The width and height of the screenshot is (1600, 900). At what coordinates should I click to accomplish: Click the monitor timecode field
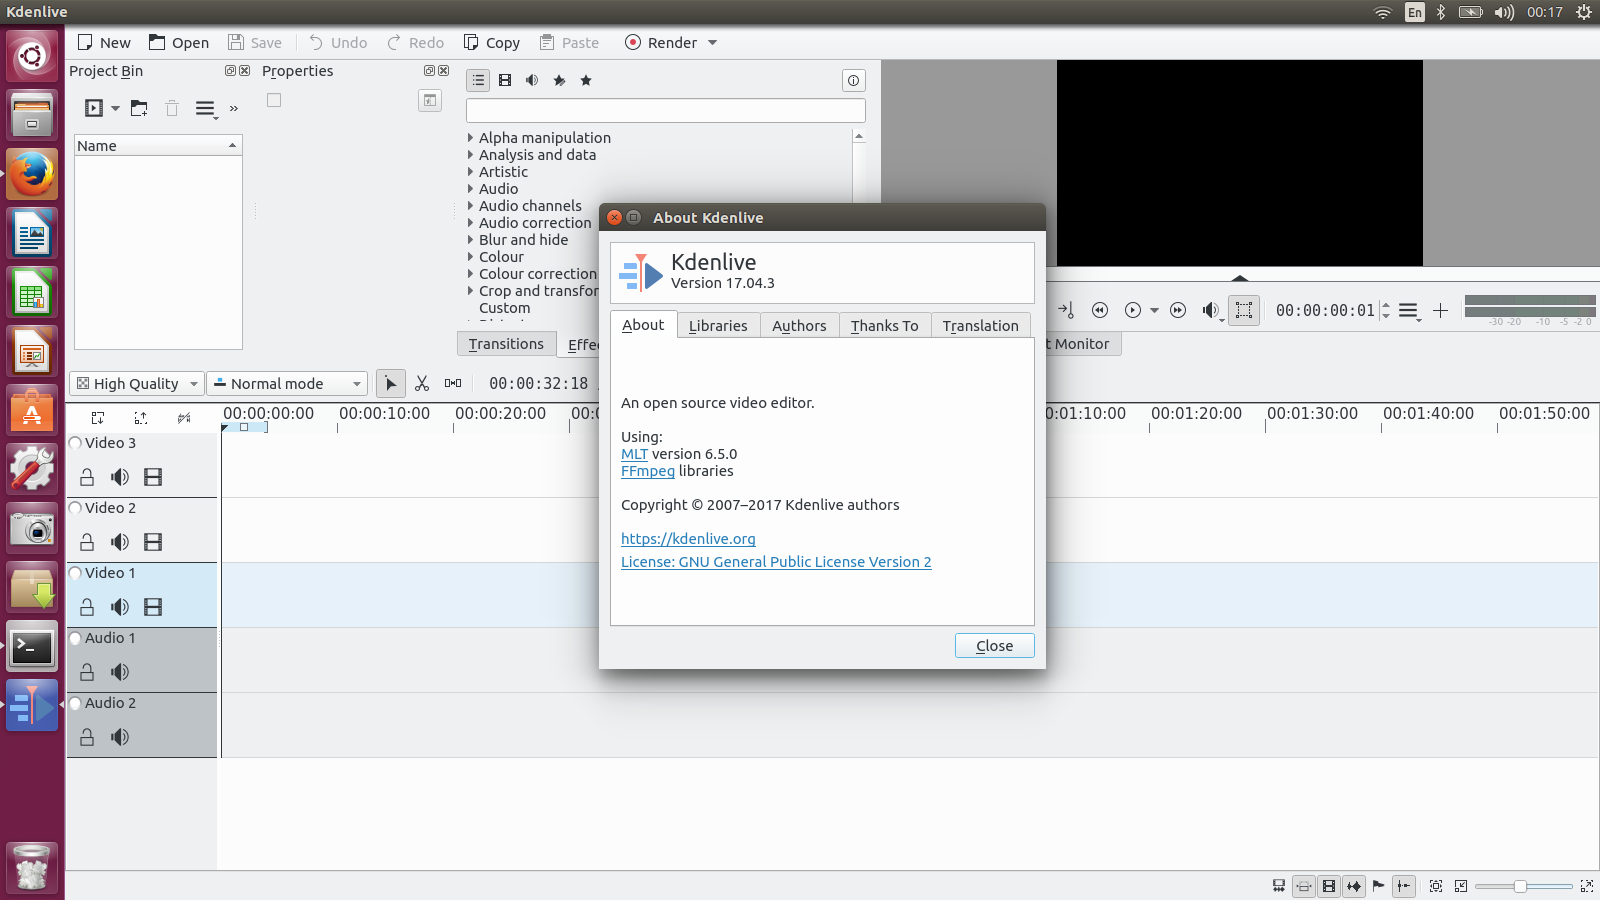pos(1325,311)
